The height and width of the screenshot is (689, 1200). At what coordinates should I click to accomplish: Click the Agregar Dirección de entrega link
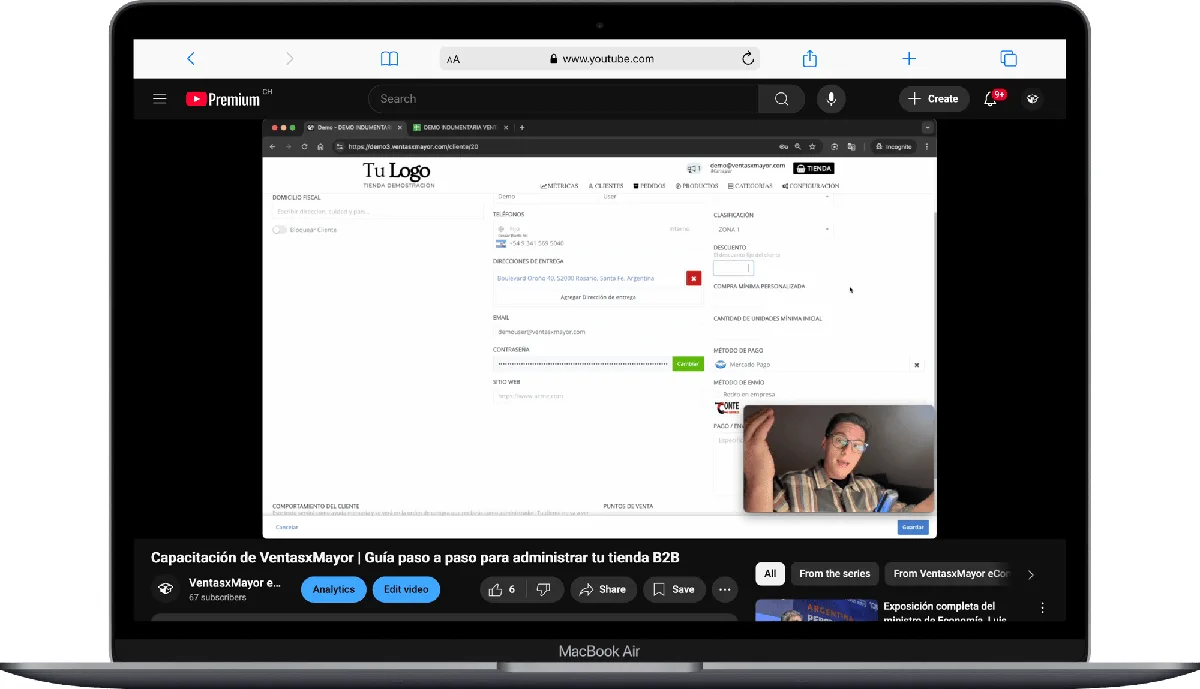pyautogui.click(x=598, y=298)
